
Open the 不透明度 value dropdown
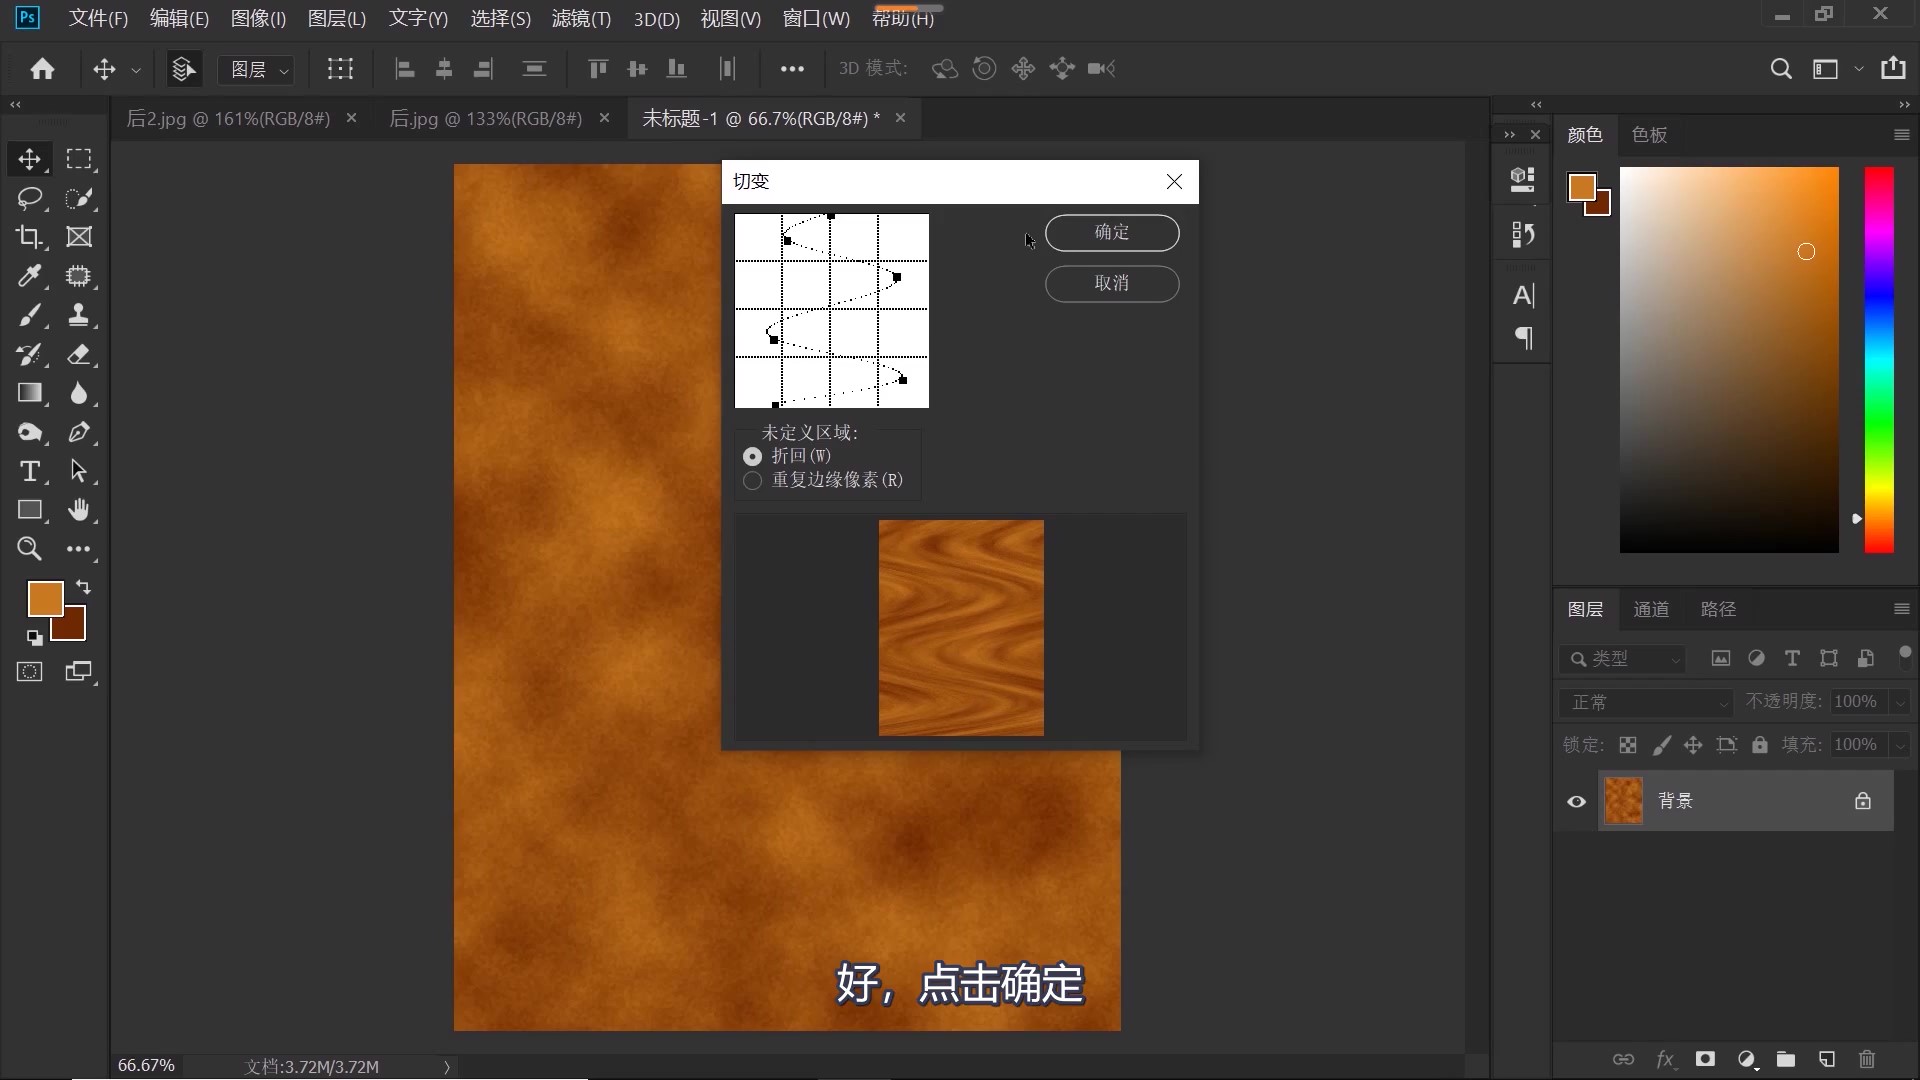point(1899,702)
